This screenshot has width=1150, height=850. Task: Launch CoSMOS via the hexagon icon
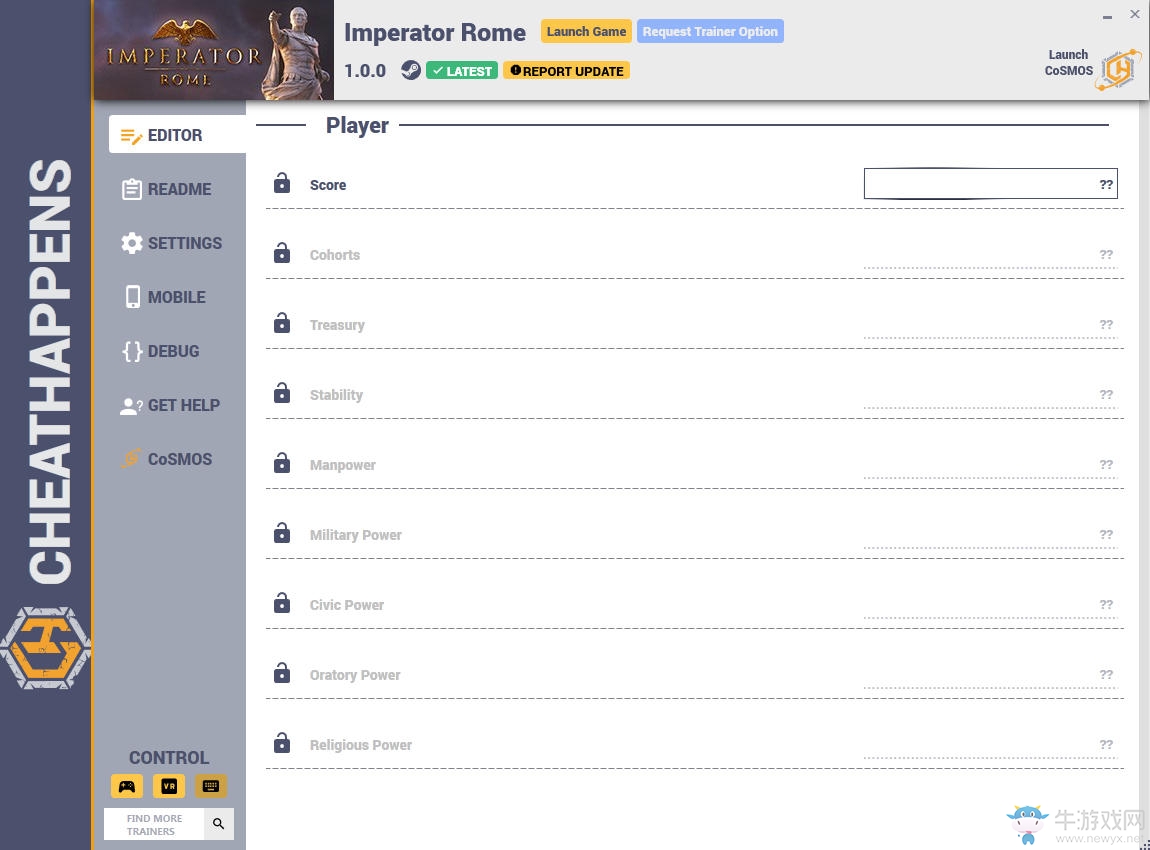1118,70
